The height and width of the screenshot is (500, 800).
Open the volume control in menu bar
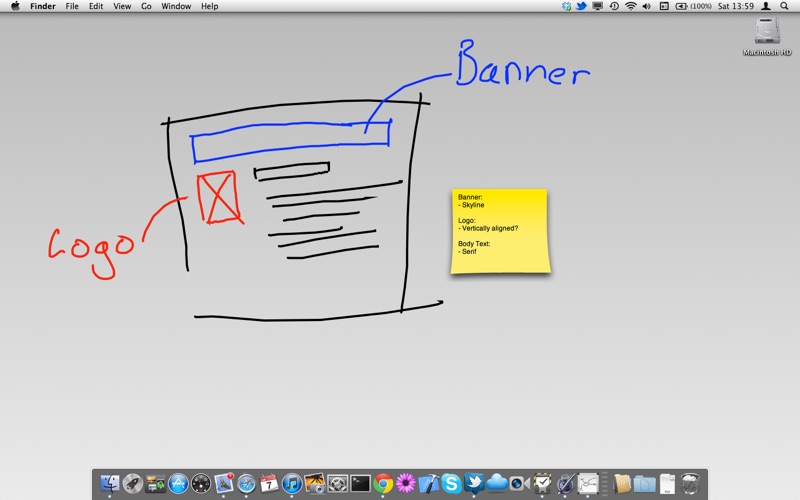[646, 6]
